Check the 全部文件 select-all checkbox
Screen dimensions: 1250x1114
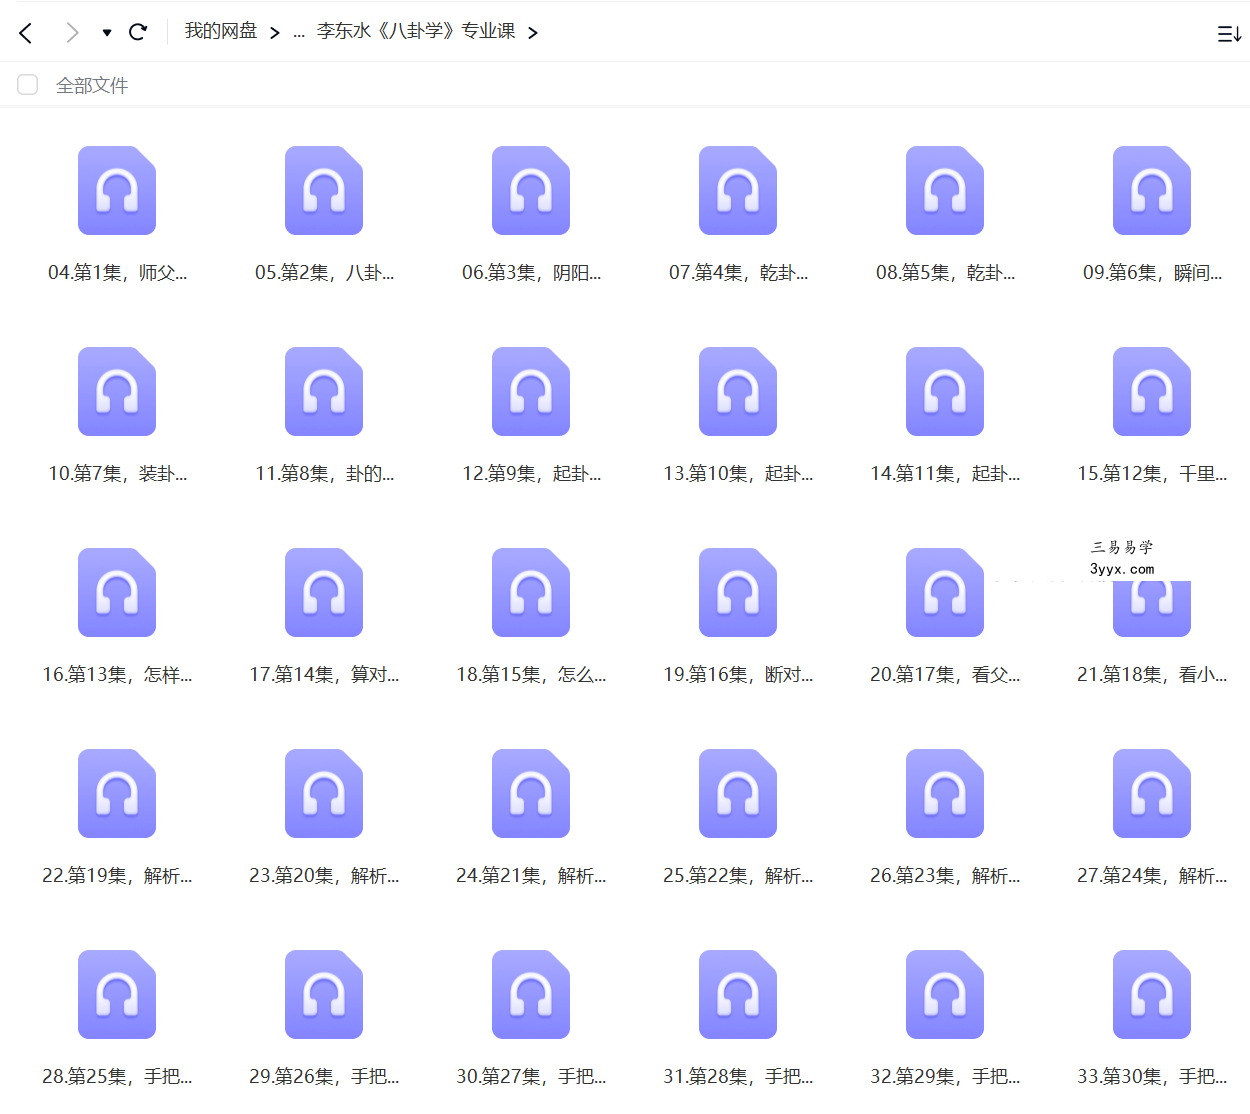pyautogui.click(x=28, y=85)
